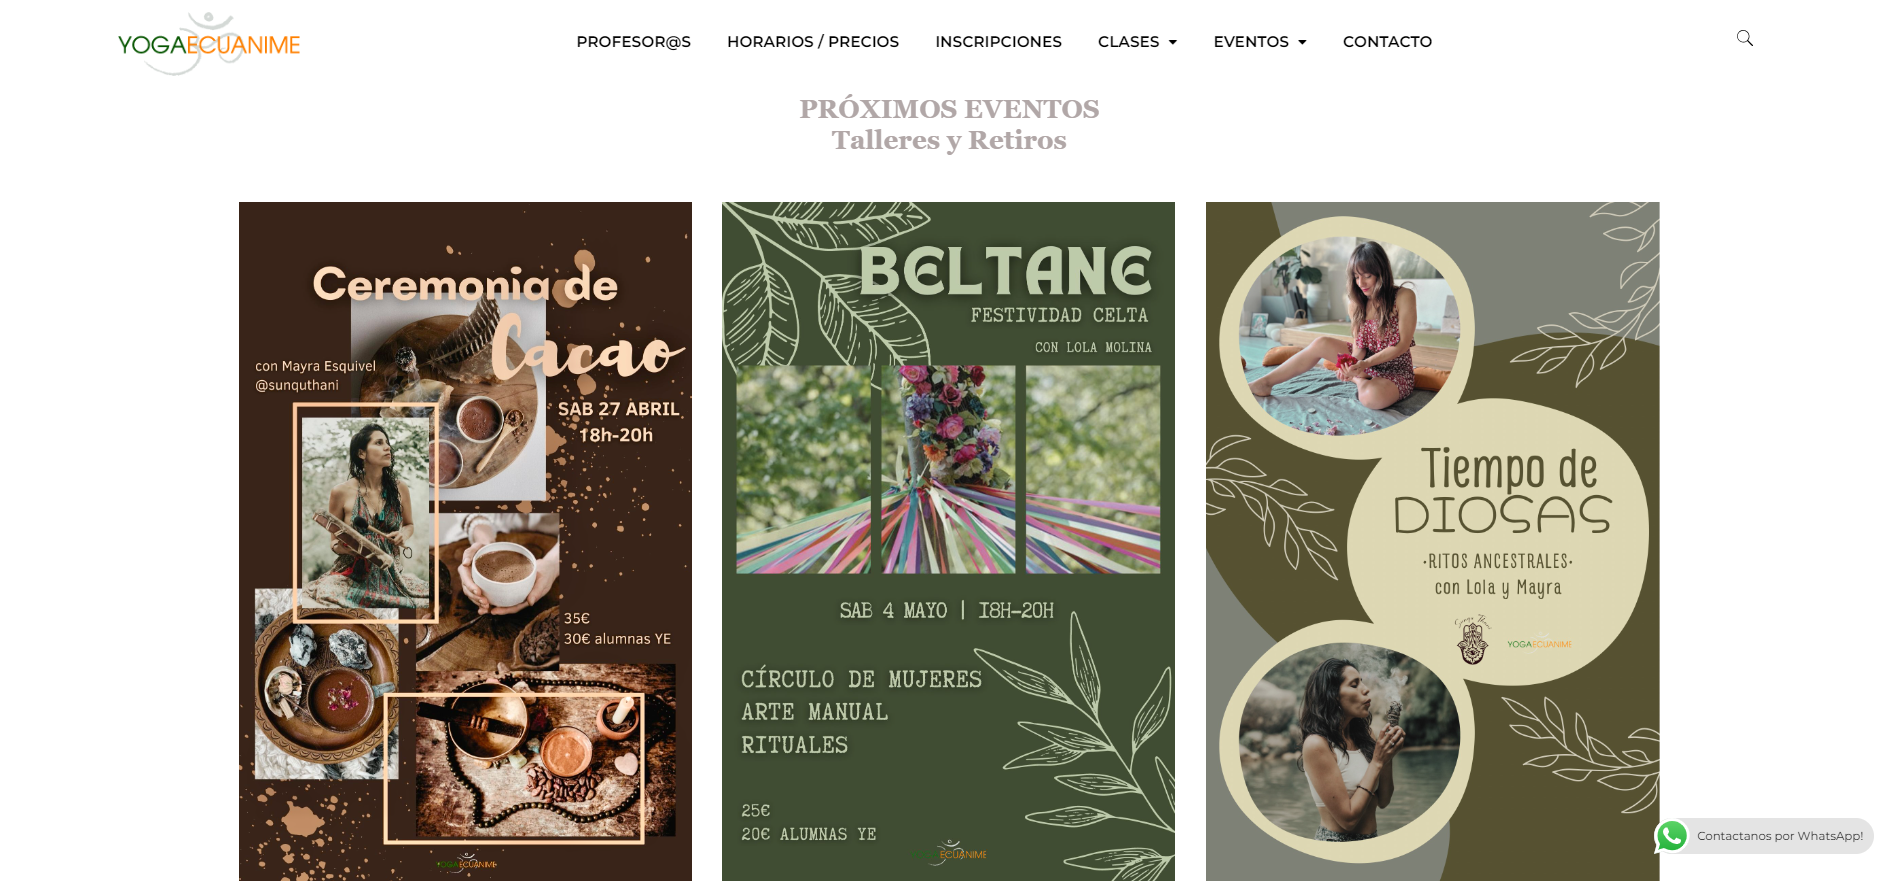Image resolution: width=1899 pixels, height=881 pixels.
Task: Click the WhatsApp logo icon
Action: (x=1671, y=836)
